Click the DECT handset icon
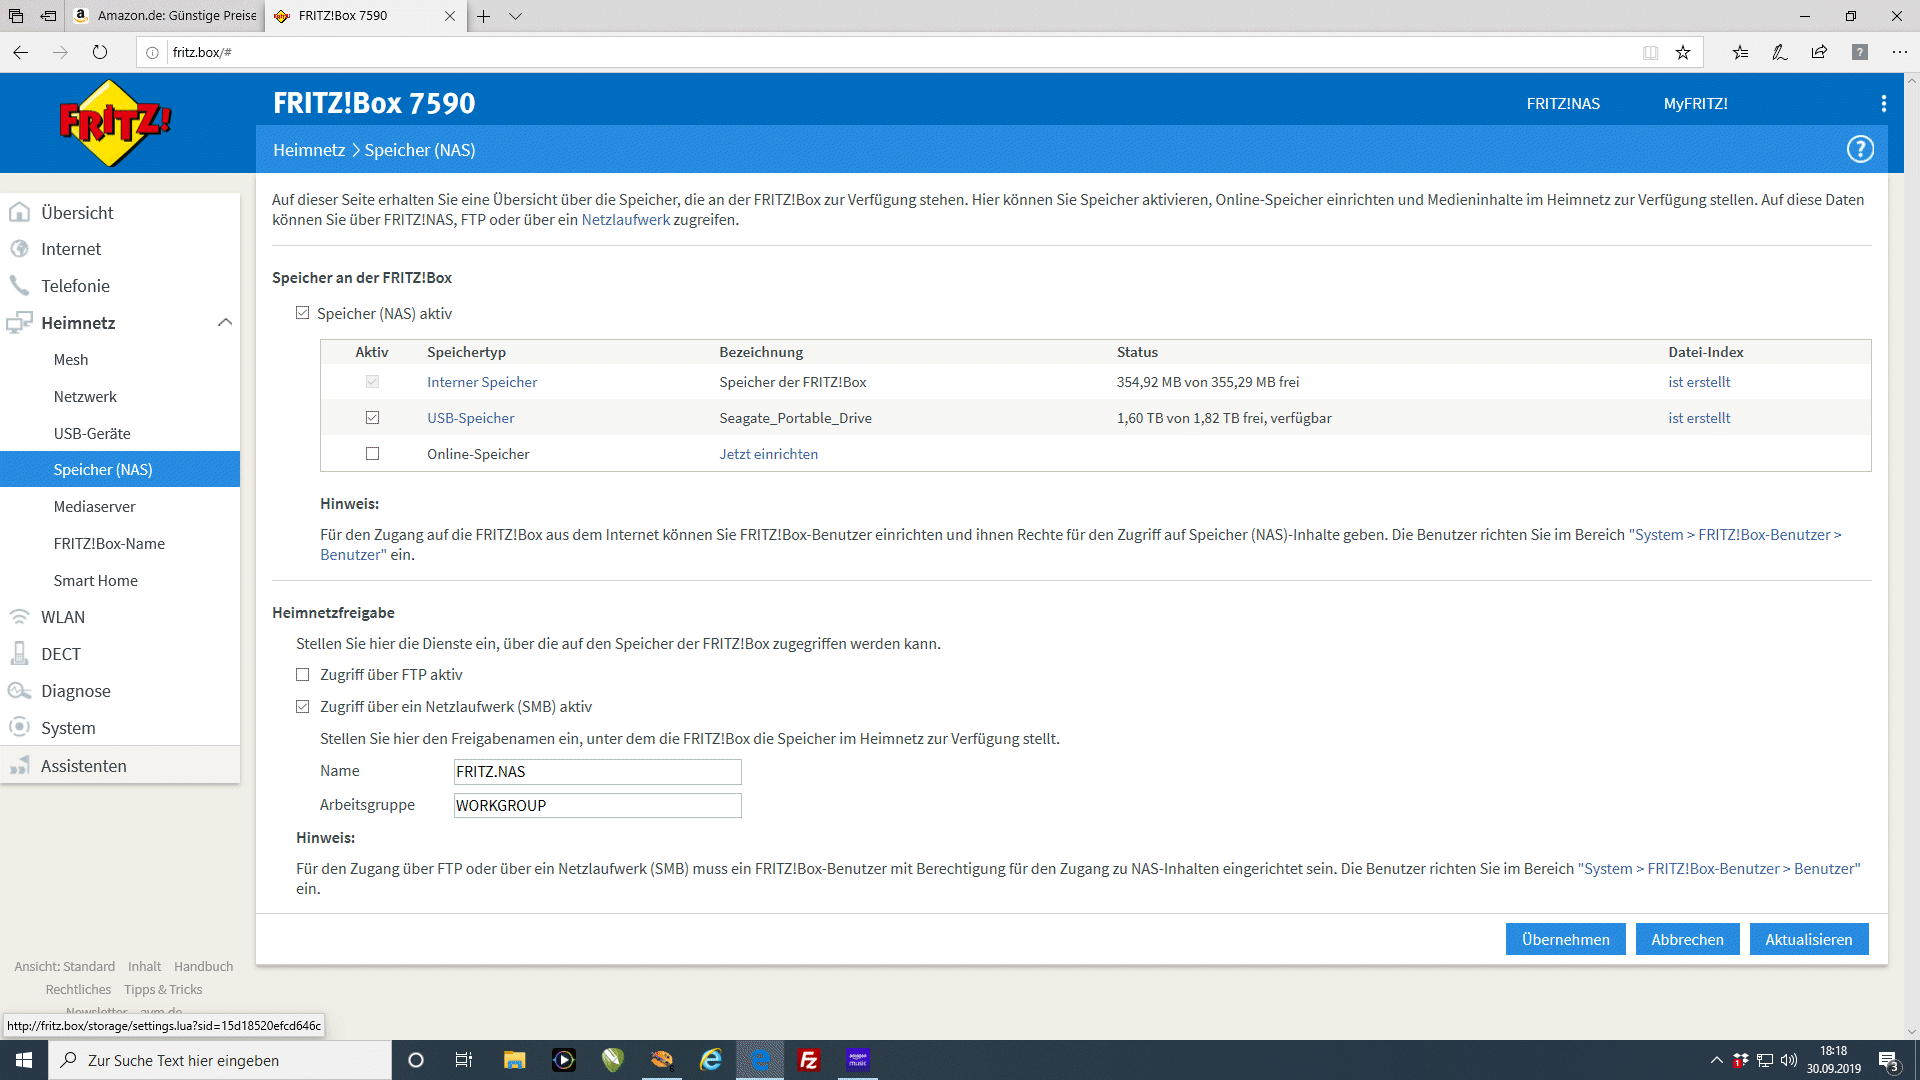1920x1080 pixels. click(19, 654)
